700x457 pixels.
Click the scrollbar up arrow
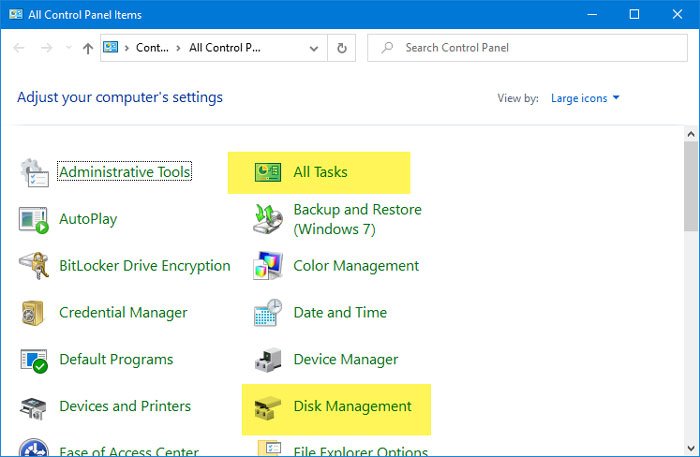click(x=691, y=133)
